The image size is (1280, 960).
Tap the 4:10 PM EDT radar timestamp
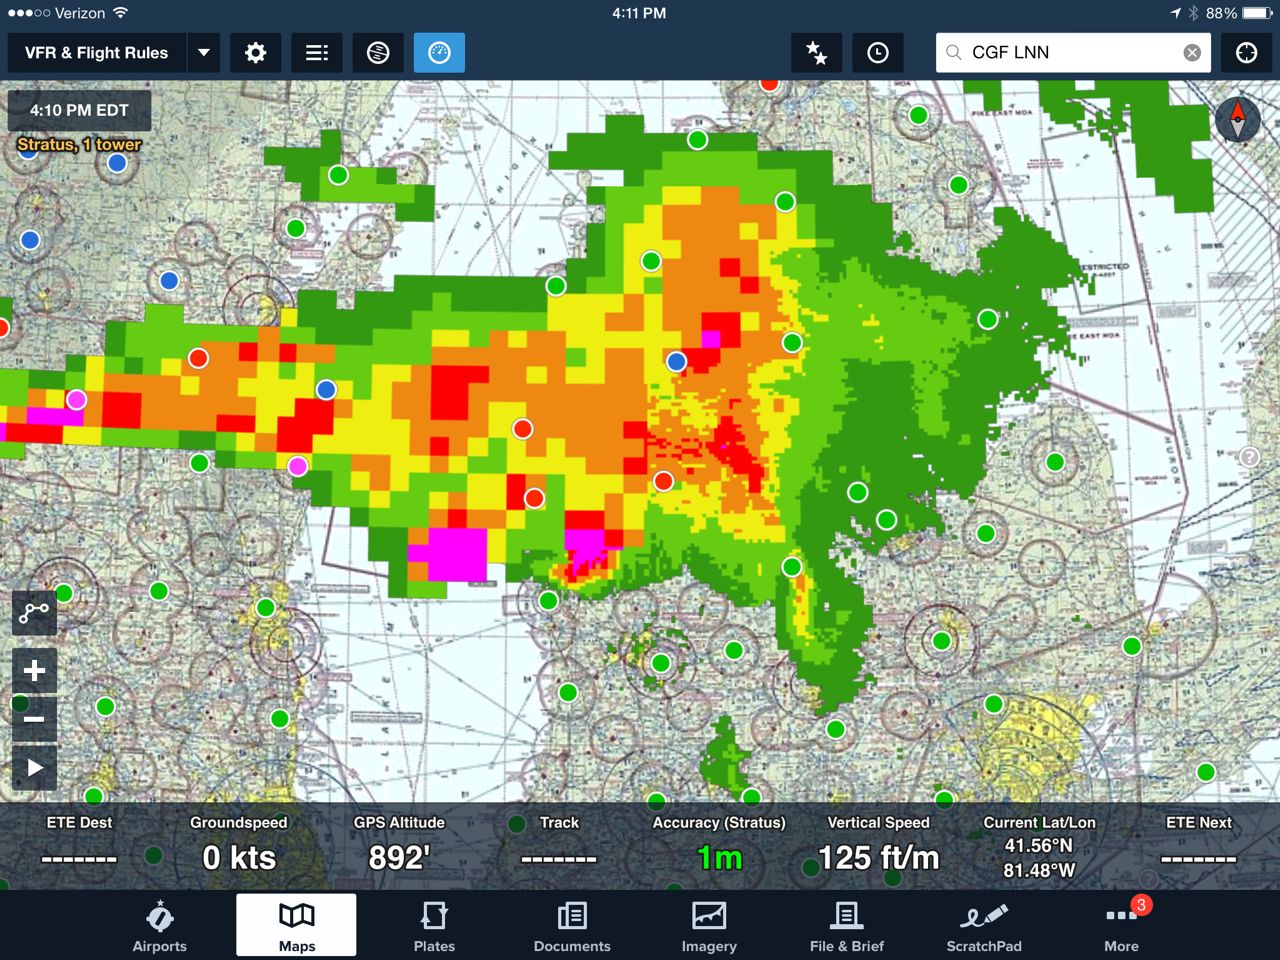(79, 111)
